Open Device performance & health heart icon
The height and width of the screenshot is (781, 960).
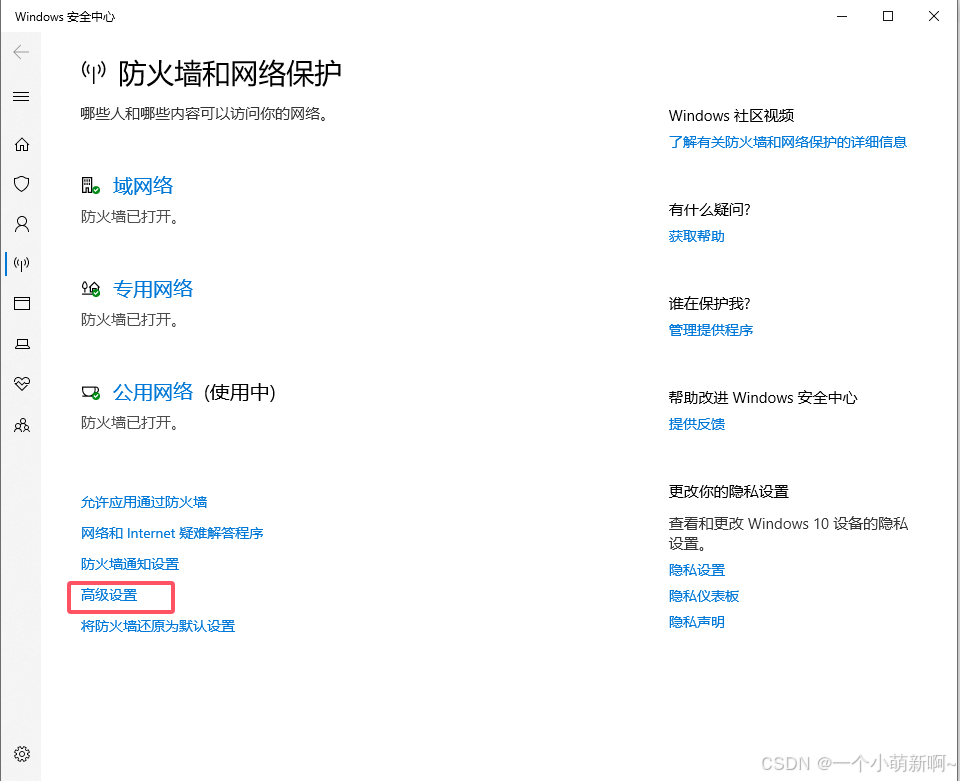21,384
